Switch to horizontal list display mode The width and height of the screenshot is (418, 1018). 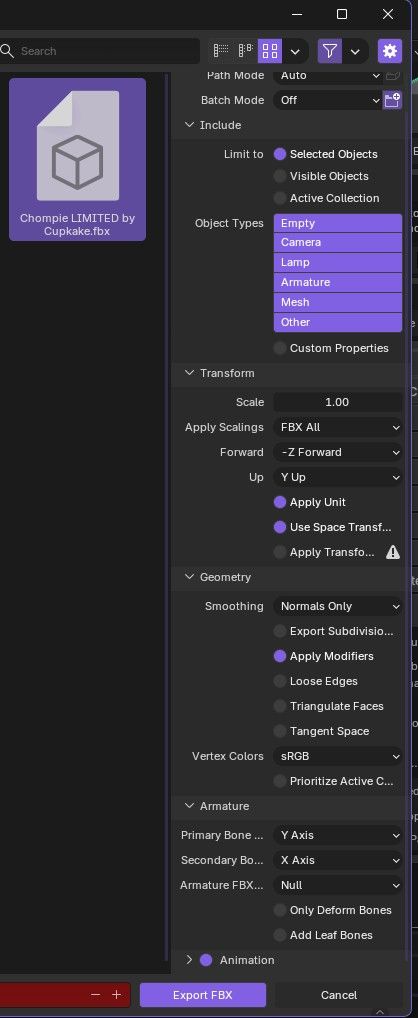(245, 51)
